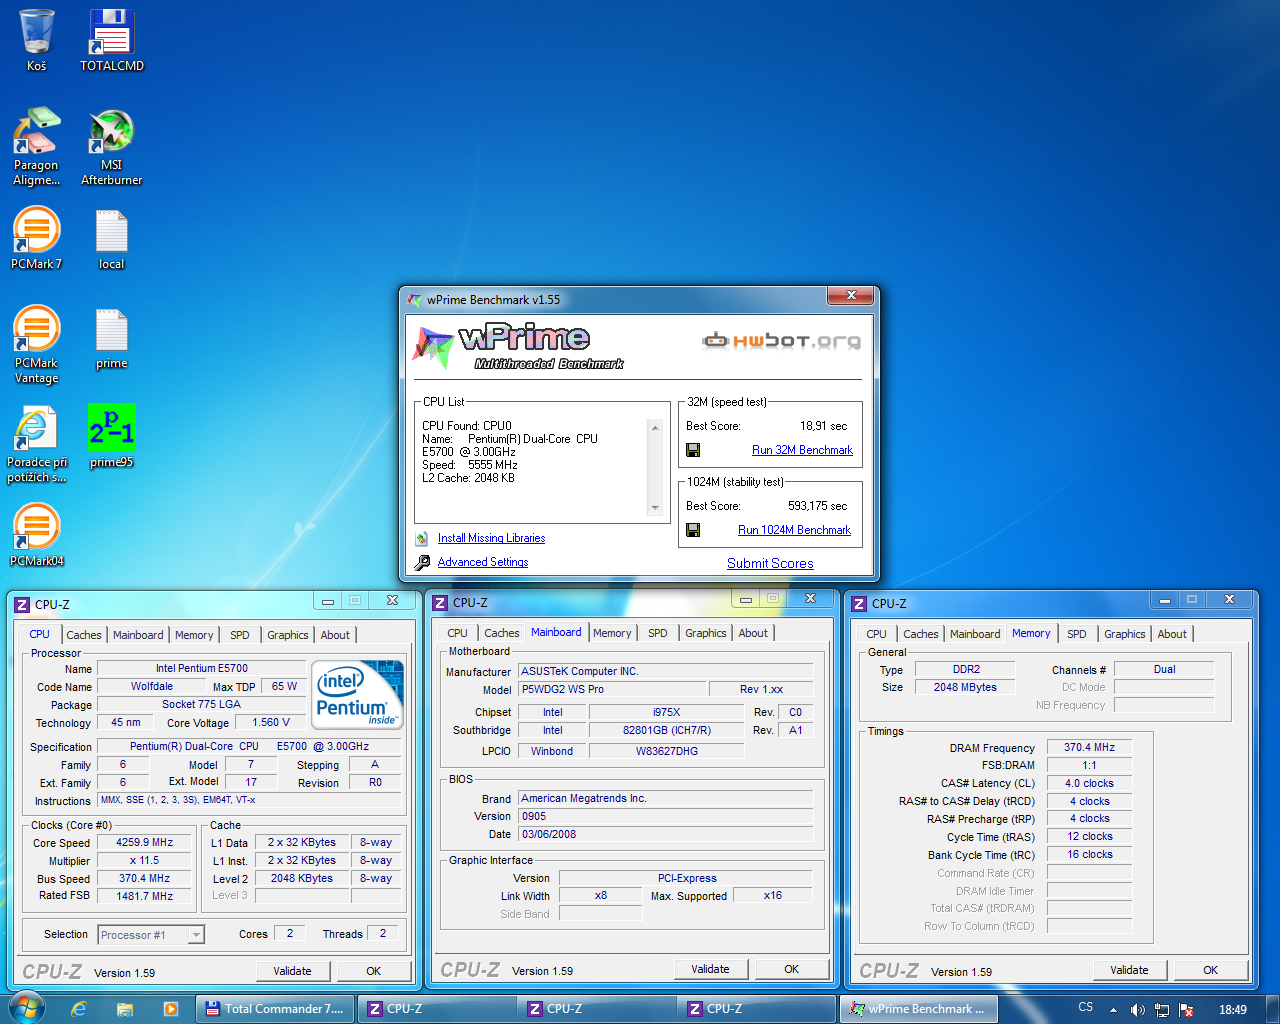Click BIOS date 03/06/2008 field
Screen dimensions: 1280x1024
pyautogui.click(x=665, y=834)
